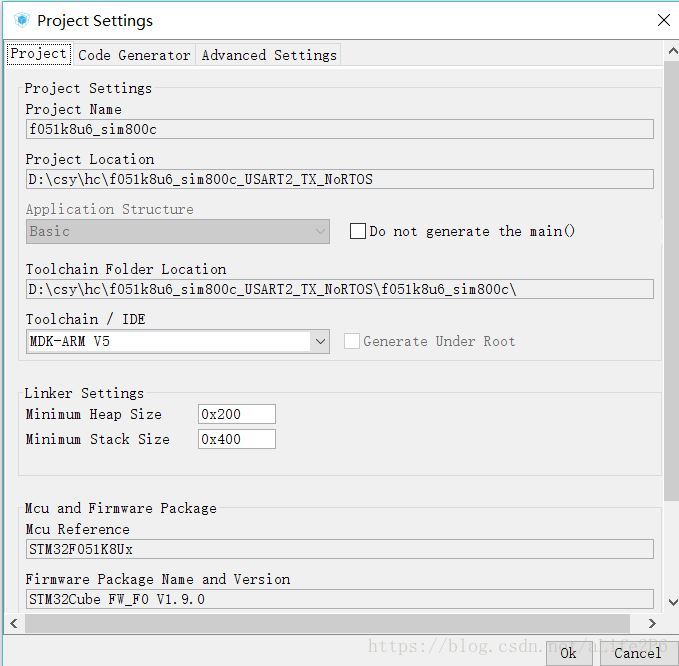Expand the Application Structure combo box

[320, 231]
